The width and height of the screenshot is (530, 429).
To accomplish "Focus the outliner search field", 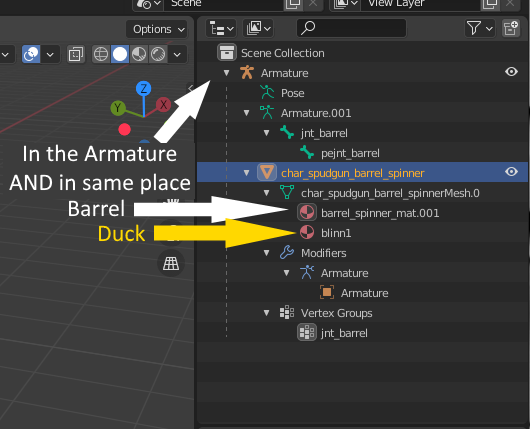I will (352, 28).
